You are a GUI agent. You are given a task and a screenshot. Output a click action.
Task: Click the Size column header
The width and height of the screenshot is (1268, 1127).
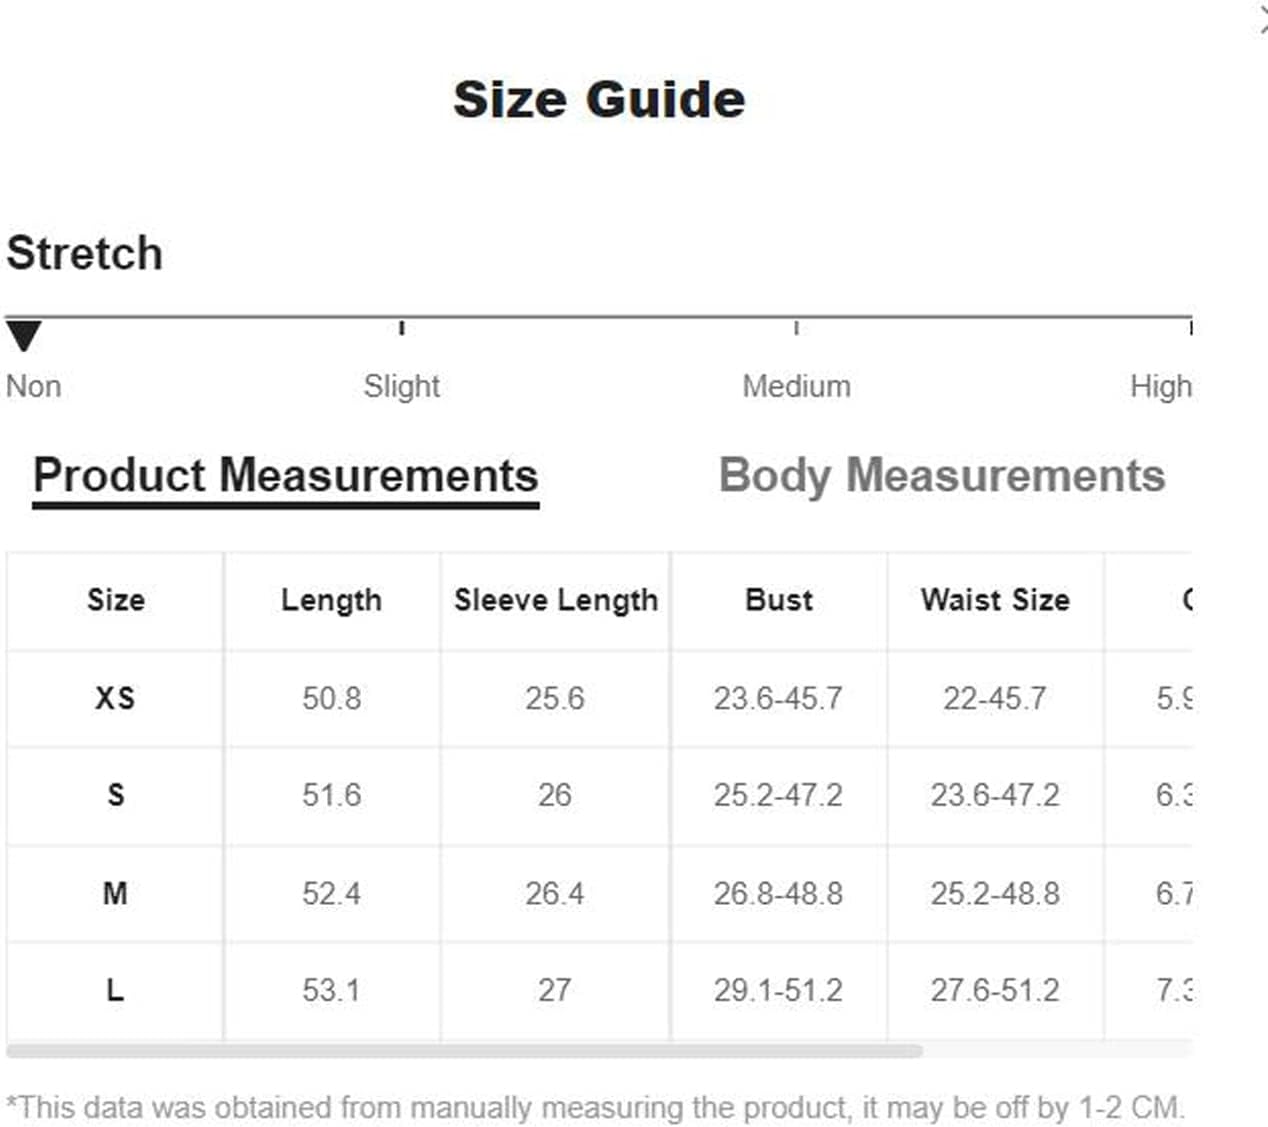tap(115, 600)
